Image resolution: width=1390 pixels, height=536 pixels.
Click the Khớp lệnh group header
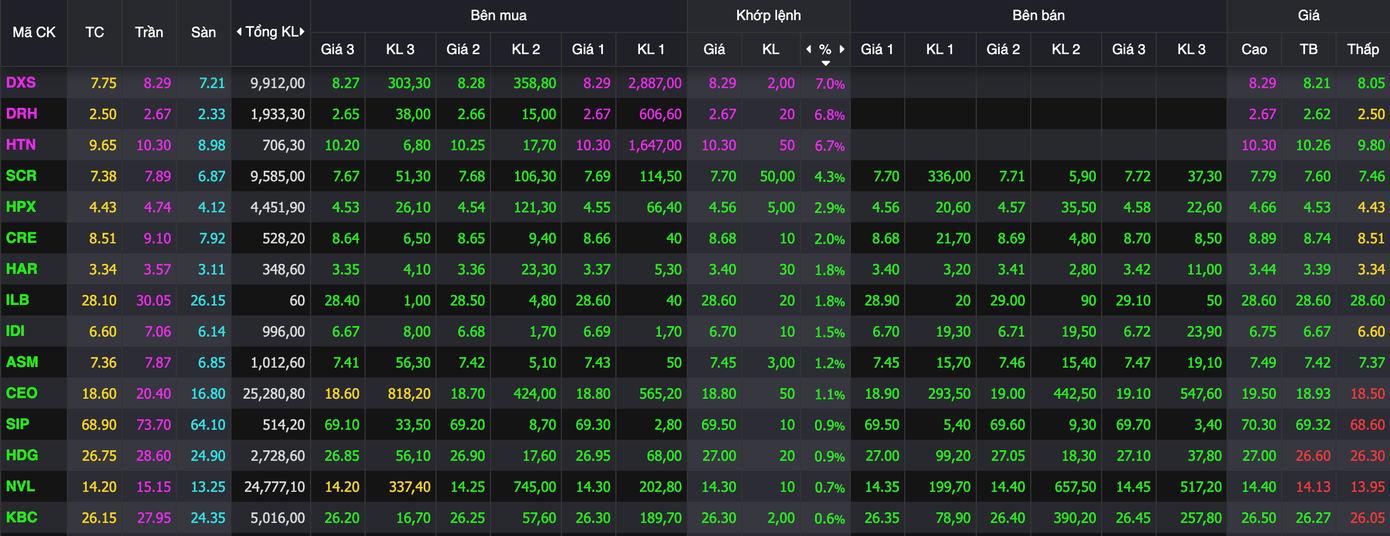point(768,15)
